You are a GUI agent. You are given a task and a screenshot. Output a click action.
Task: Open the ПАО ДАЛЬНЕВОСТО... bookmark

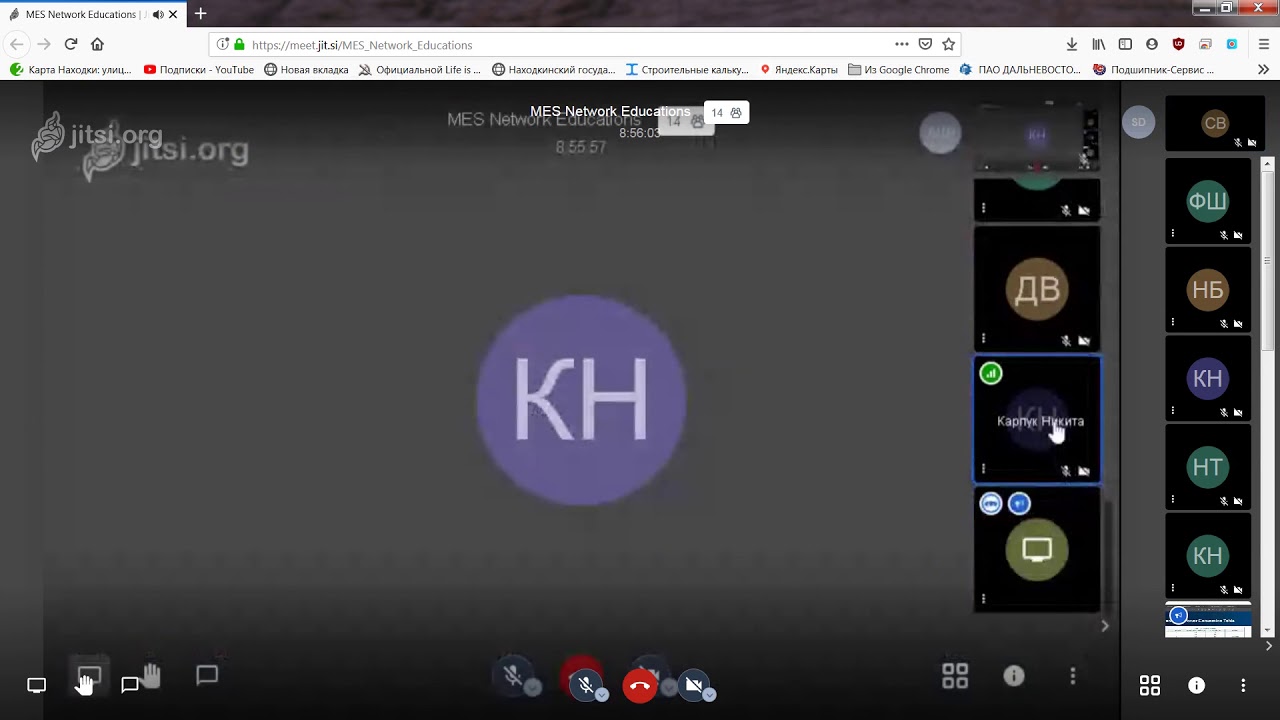(1020, 70)
